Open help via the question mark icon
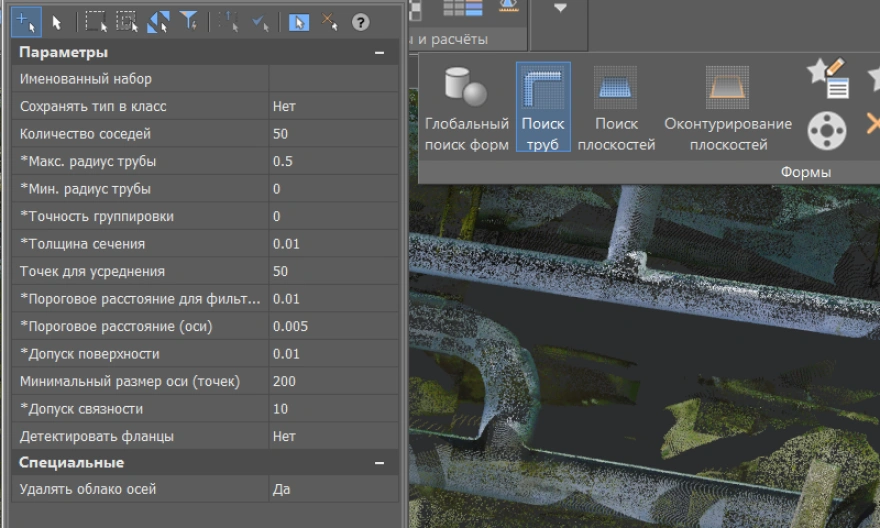Screen dimensions: 880x528 pyautogui.click(x=361, y=22)
